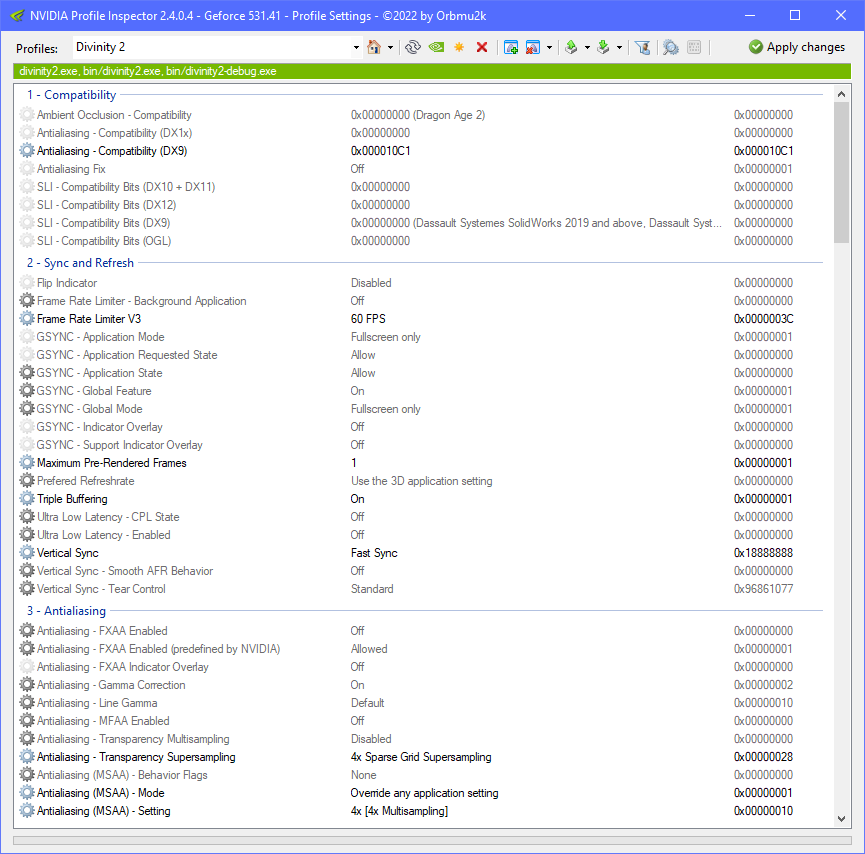Open import options dropdown arrow
The width and height of the screenshot is (865, 854).
tap(620, 47)
